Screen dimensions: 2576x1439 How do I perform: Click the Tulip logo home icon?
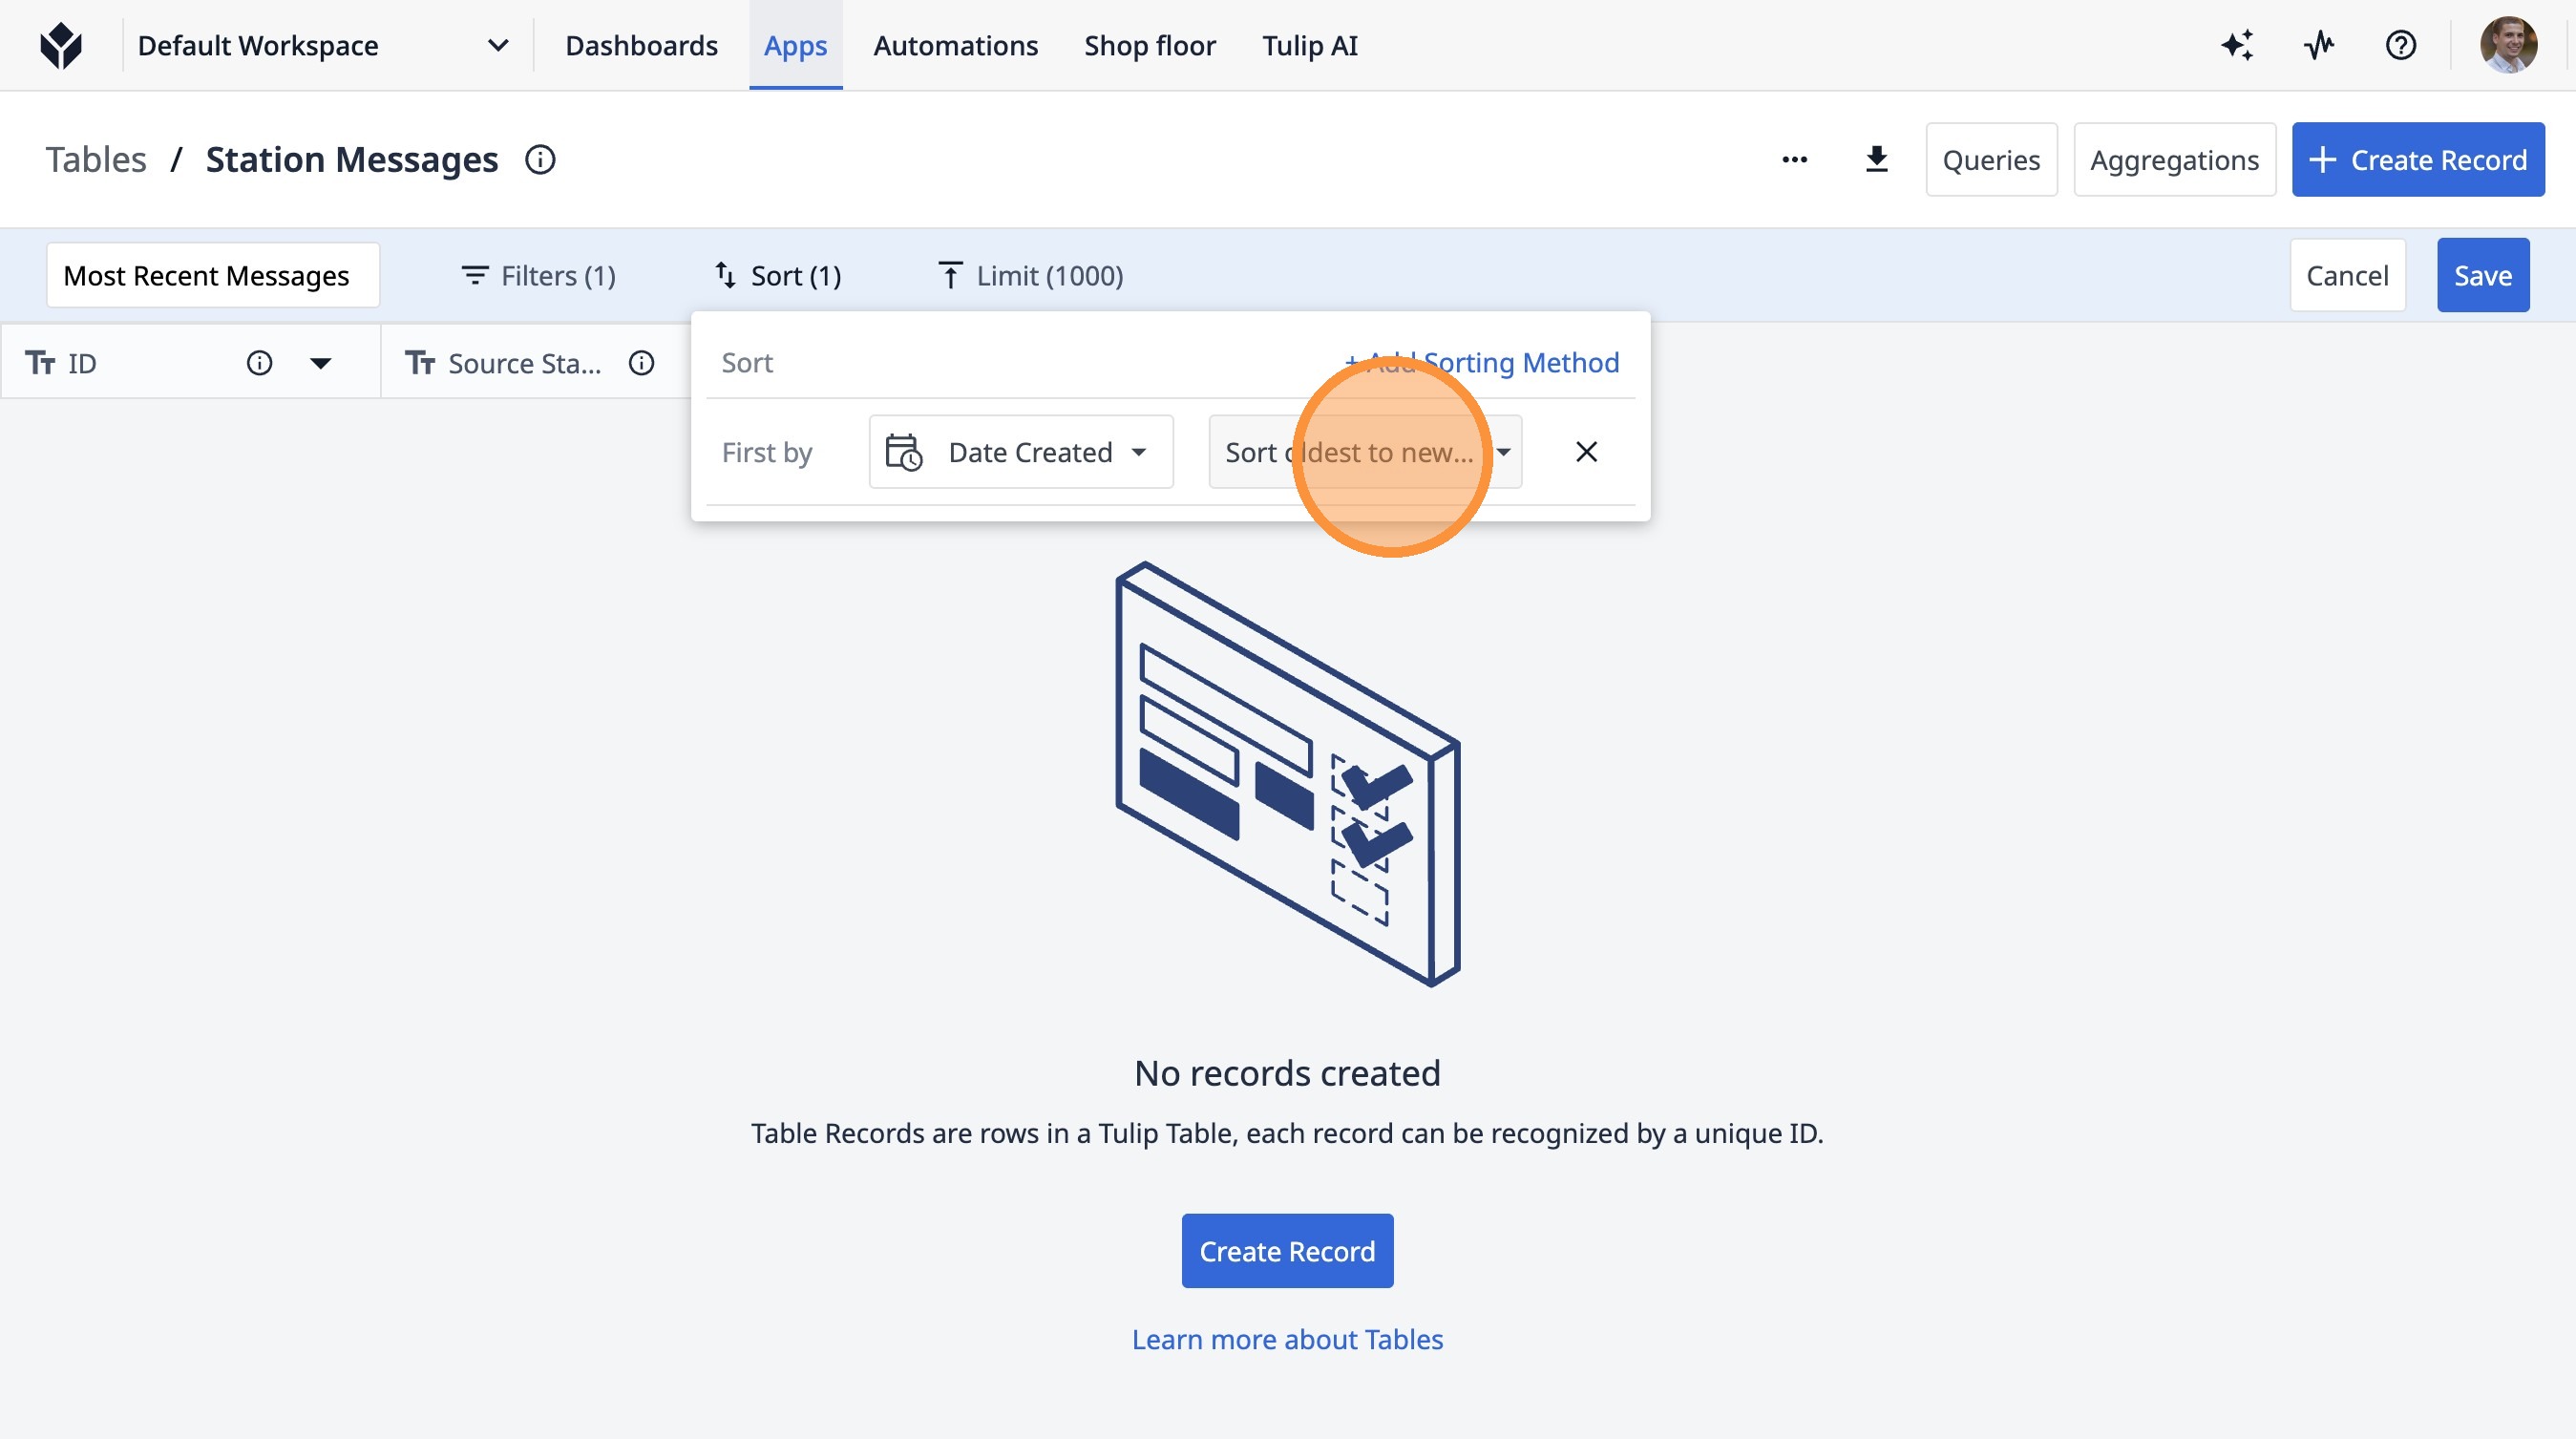click(x=61, y=46)
